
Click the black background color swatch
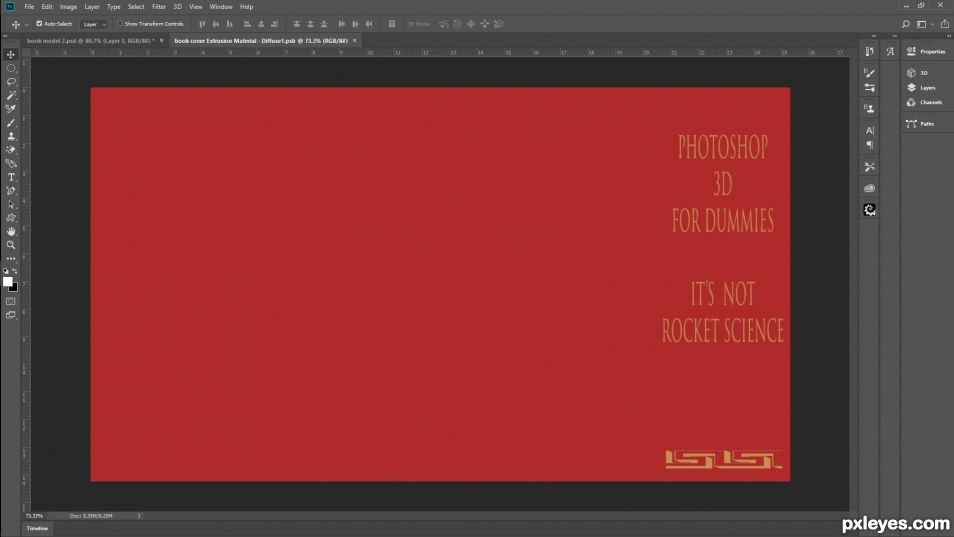(14, 288)
